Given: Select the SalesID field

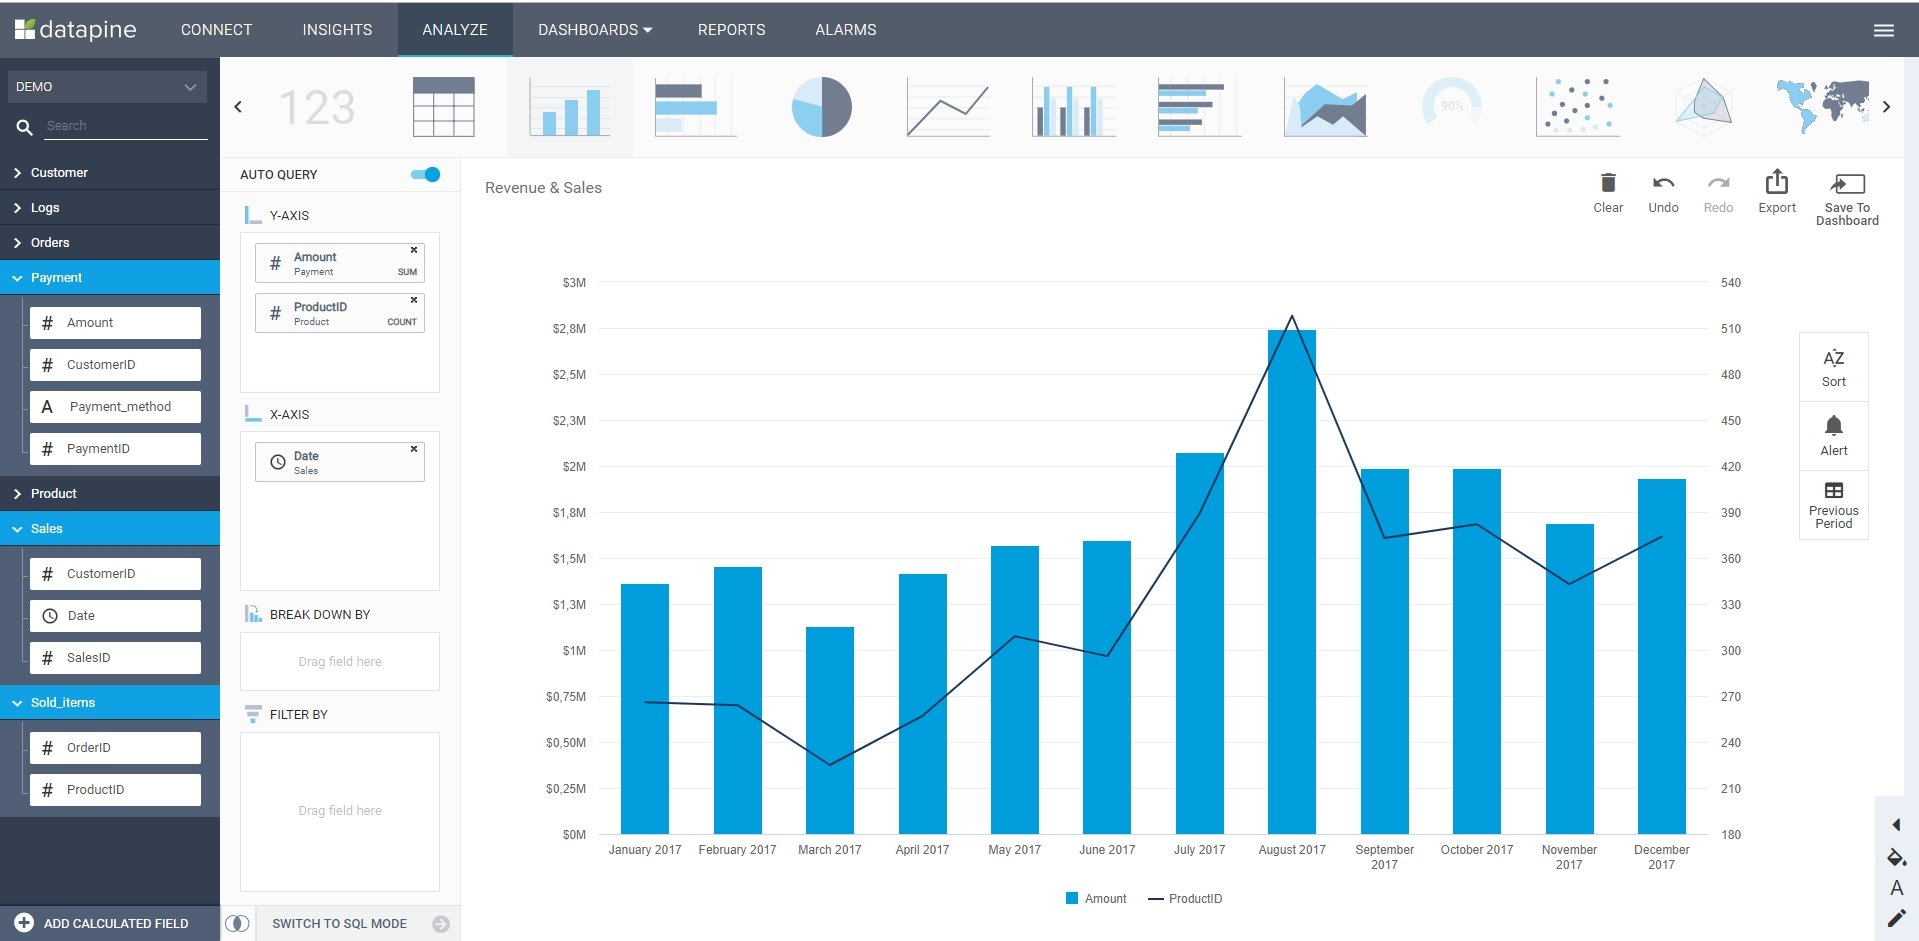Looking at the screenshot, I should [x=115, y=658].
